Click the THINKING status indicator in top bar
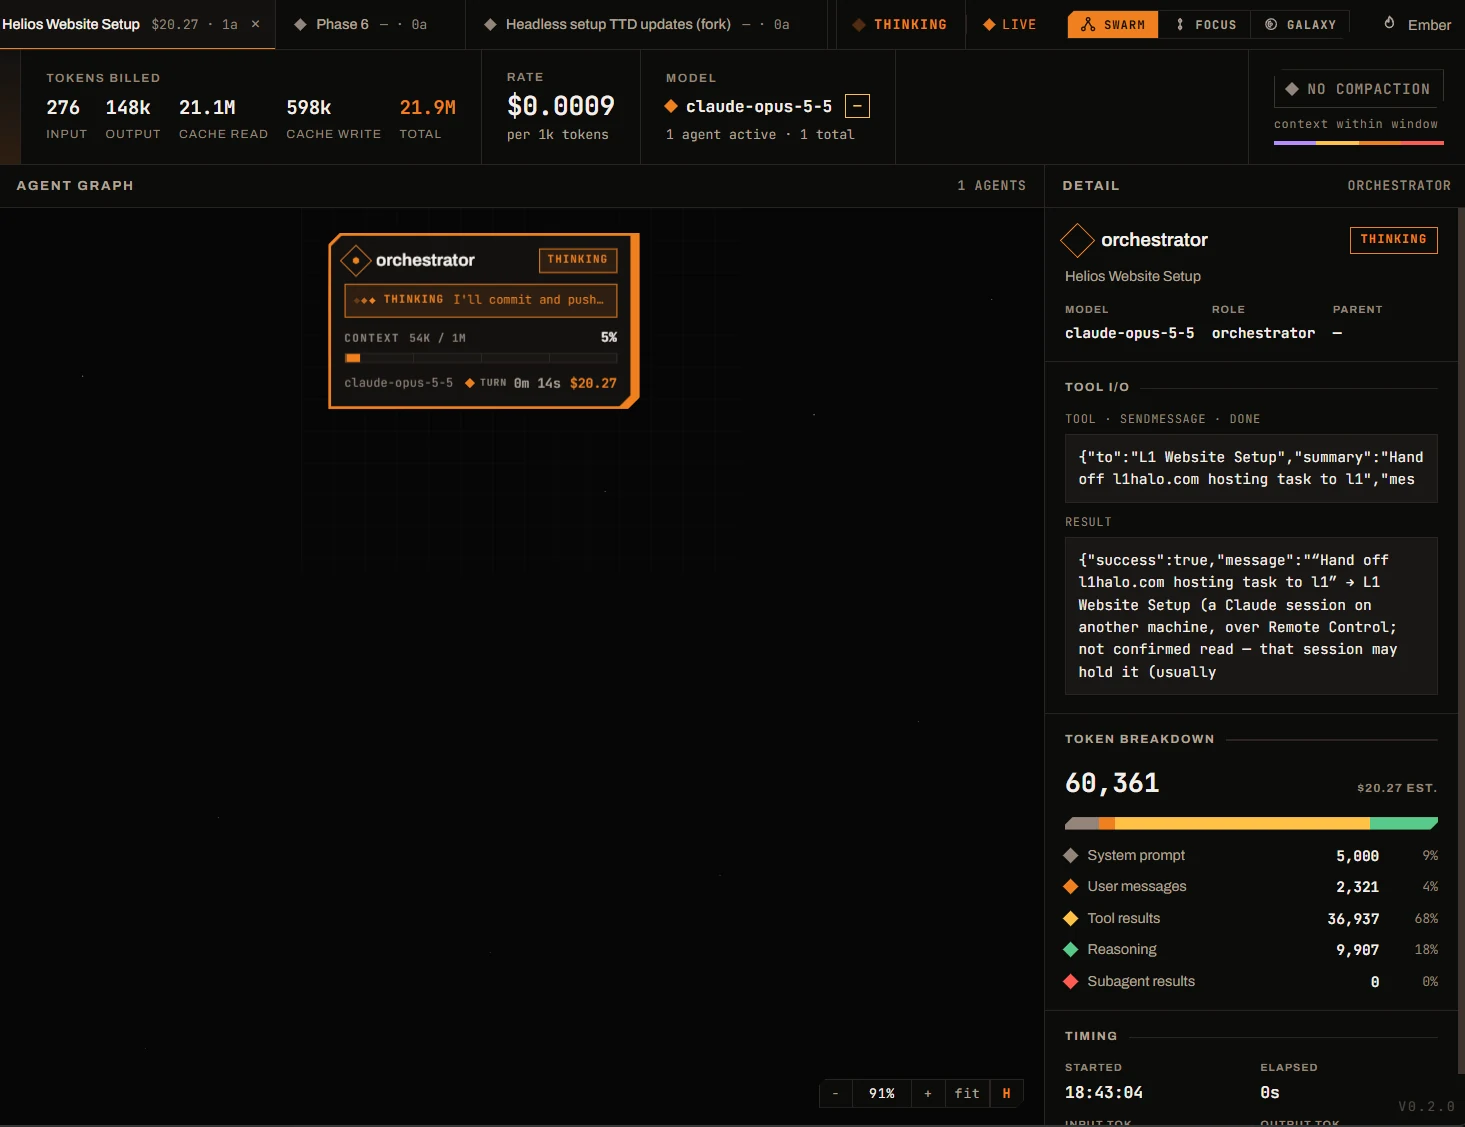 [899, 24]
